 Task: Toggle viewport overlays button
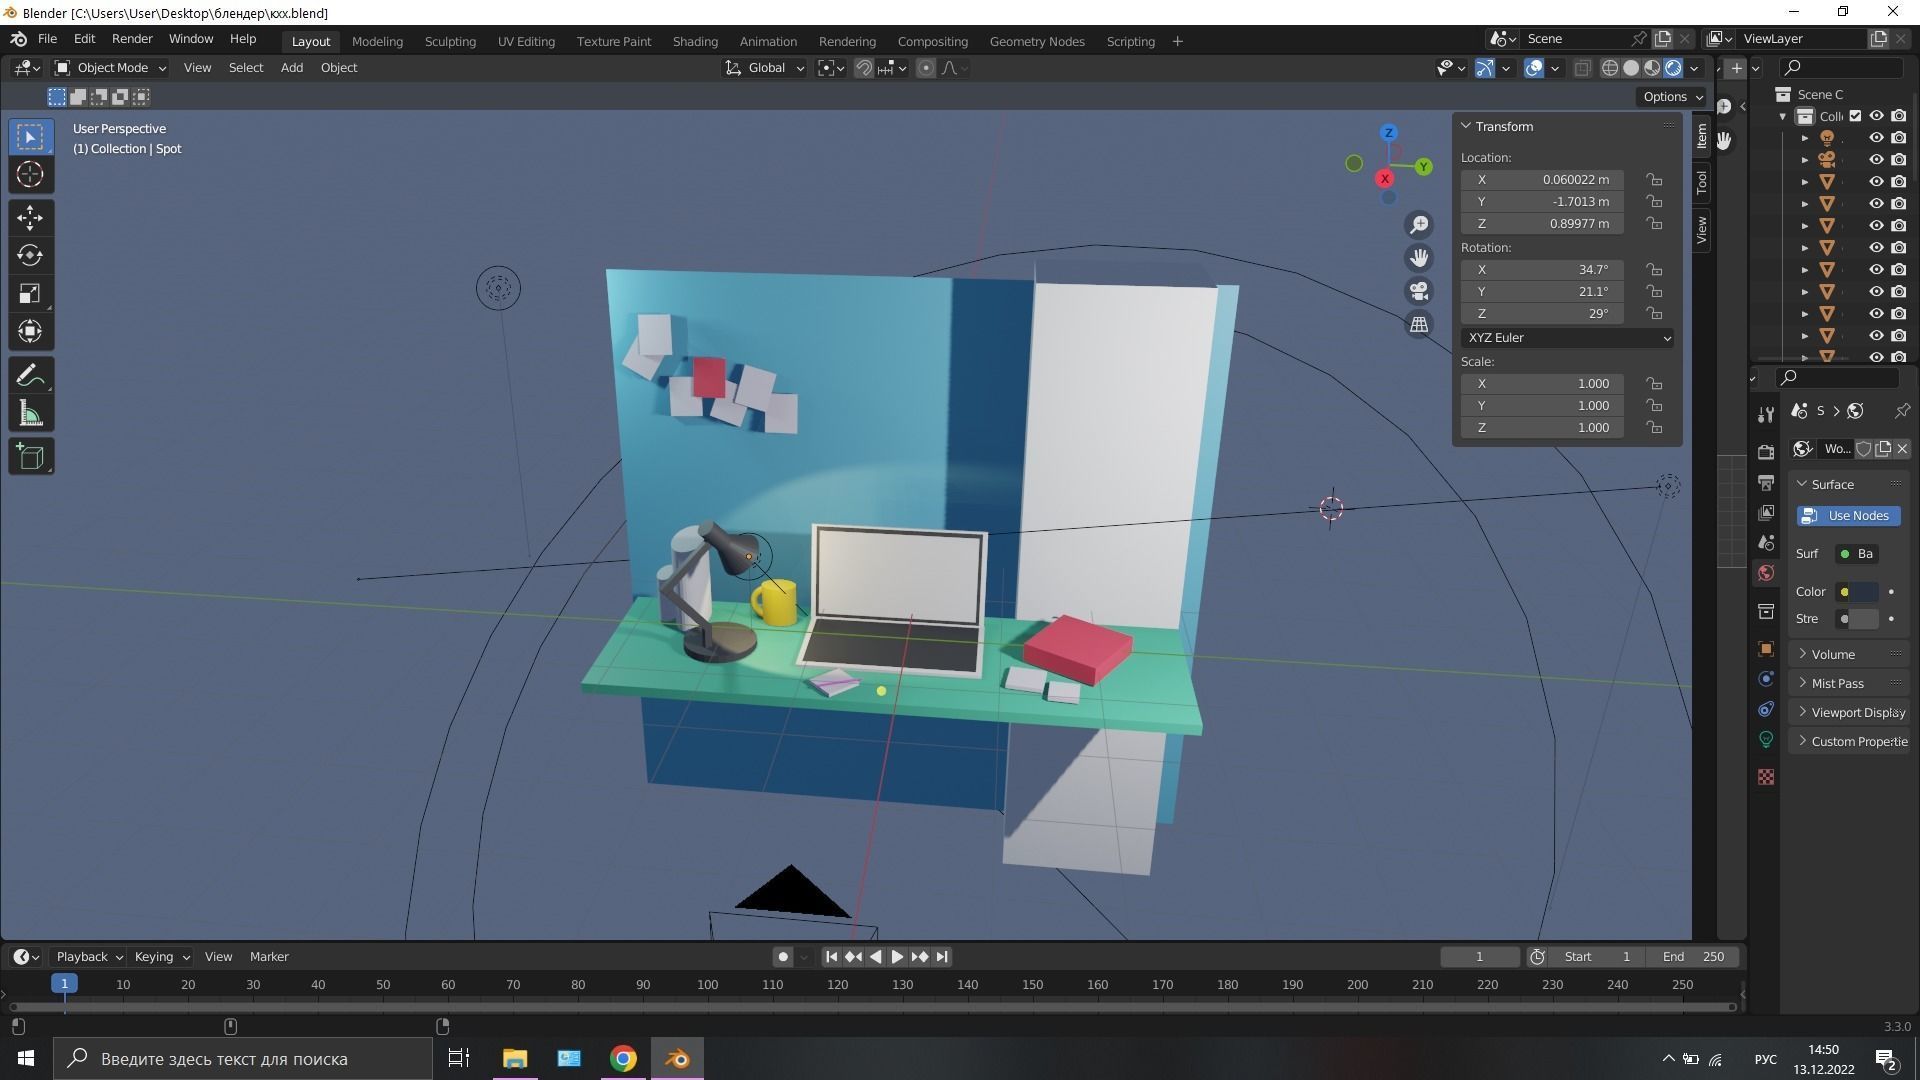pos(1534,68)
